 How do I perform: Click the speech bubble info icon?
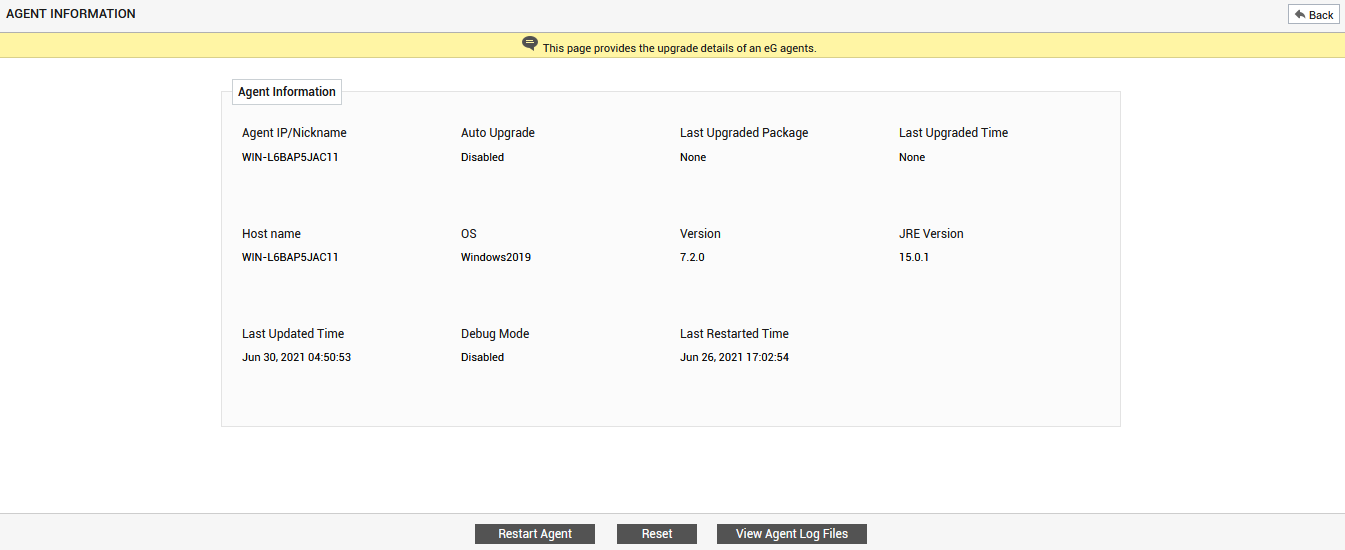tap(530, 45)
